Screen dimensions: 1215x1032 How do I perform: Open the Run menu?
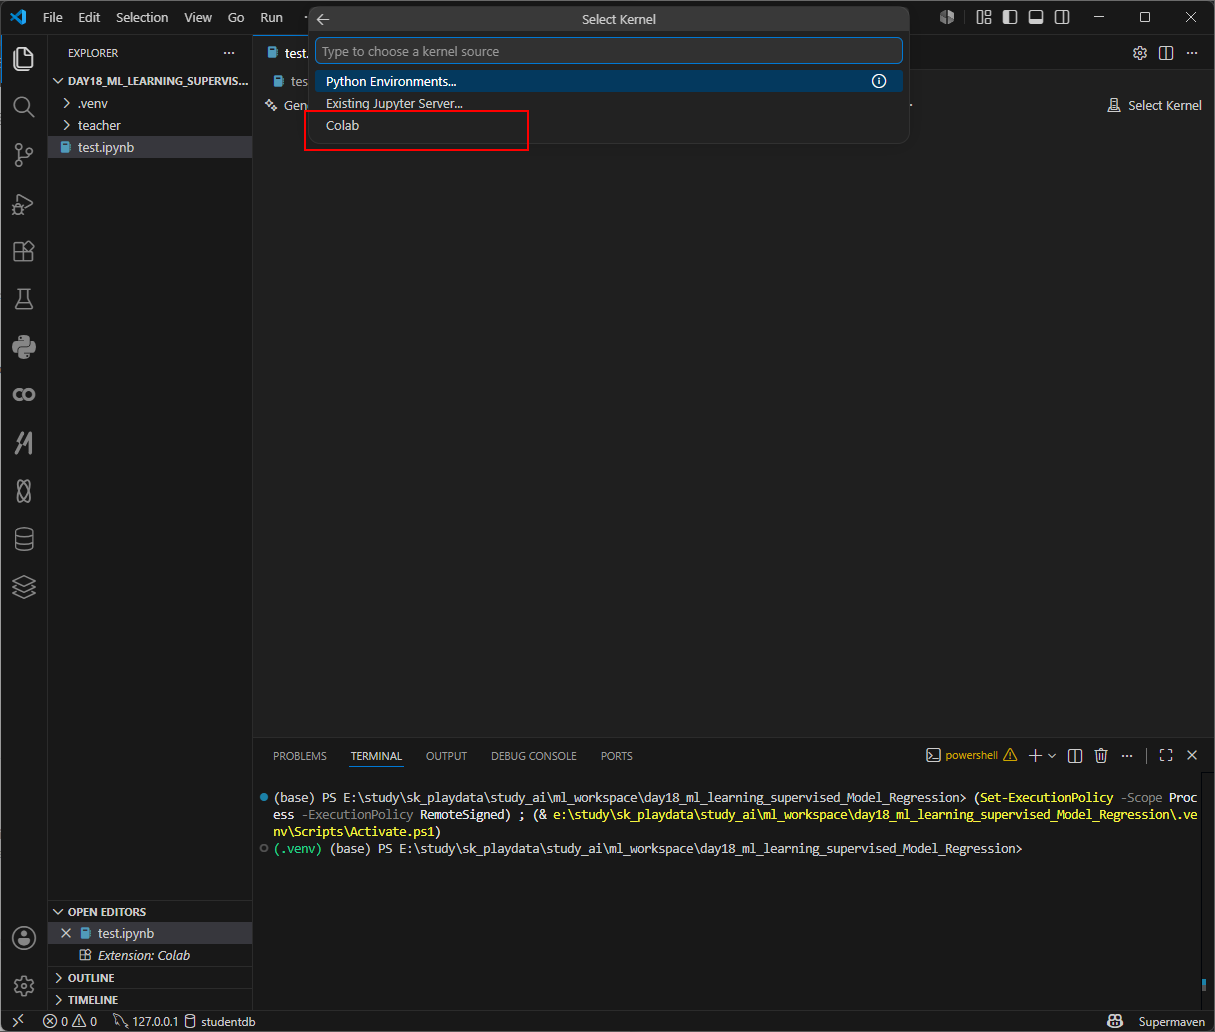point(272,17)
